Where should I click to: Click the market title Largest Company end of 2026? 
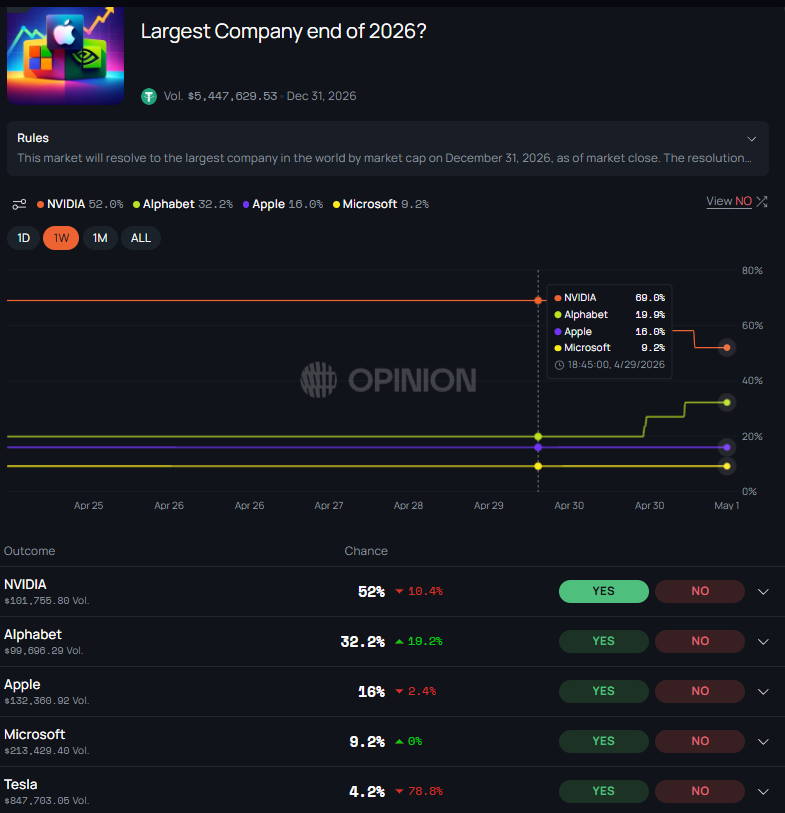tap(284, 32)
